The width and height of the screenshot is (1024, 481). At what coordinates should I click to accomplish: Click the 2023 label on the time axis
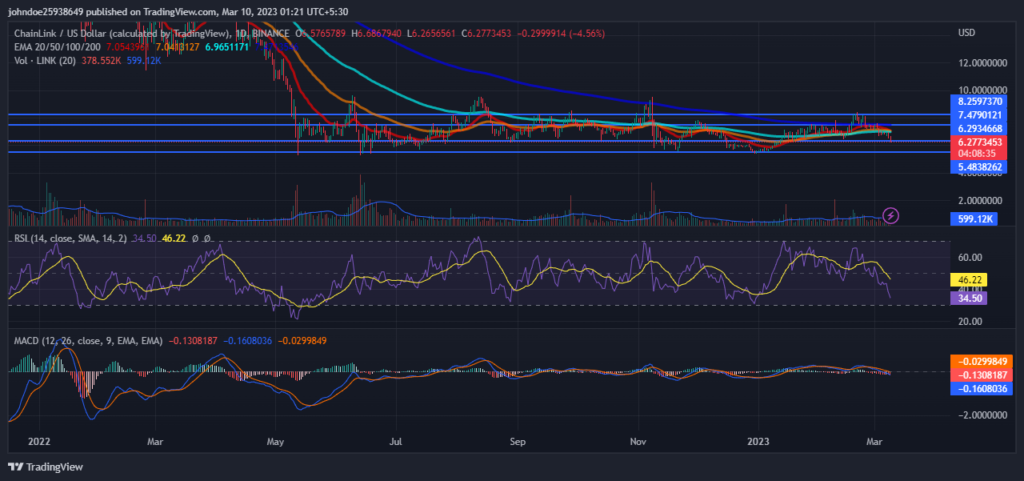759,439
